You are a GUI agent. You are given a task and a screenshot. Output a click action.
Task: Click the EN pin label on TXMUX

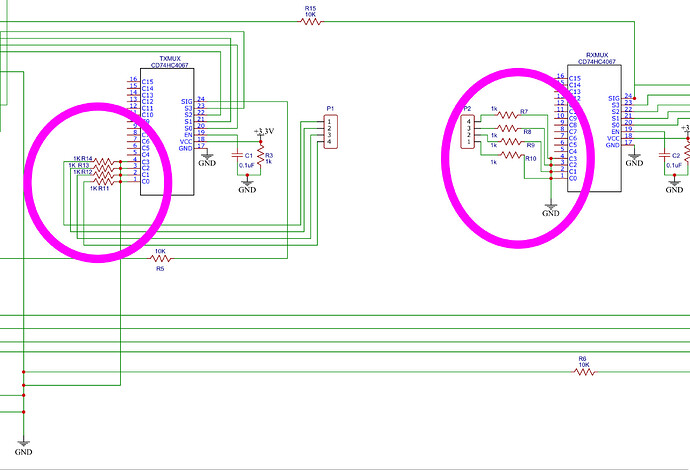coord(188,135)
